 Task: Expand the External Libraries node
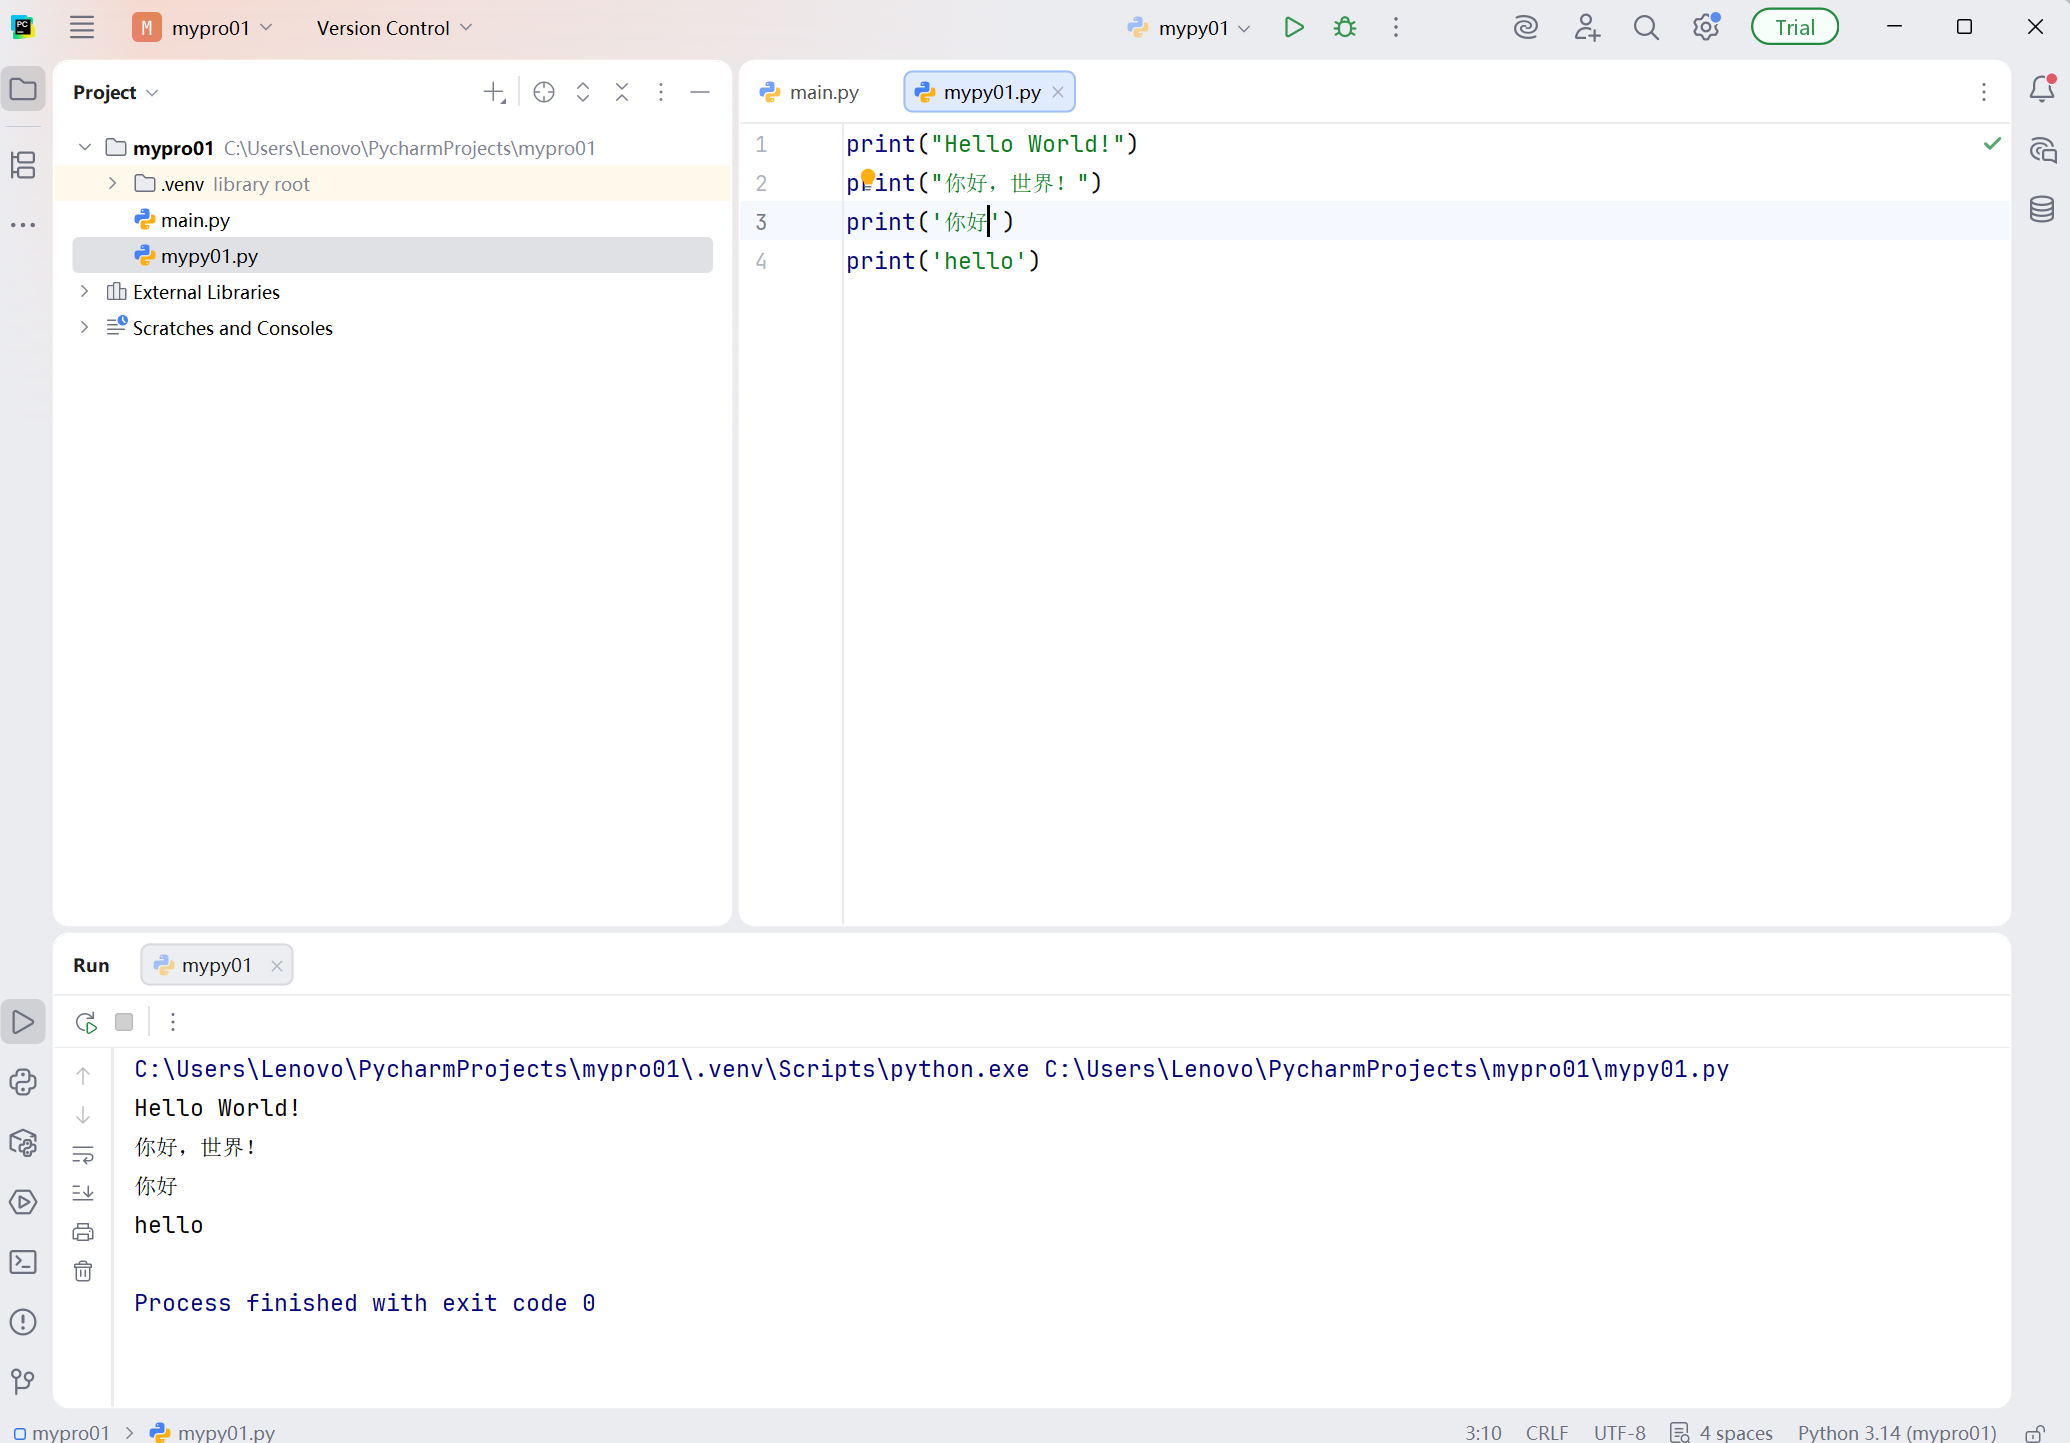85,292
